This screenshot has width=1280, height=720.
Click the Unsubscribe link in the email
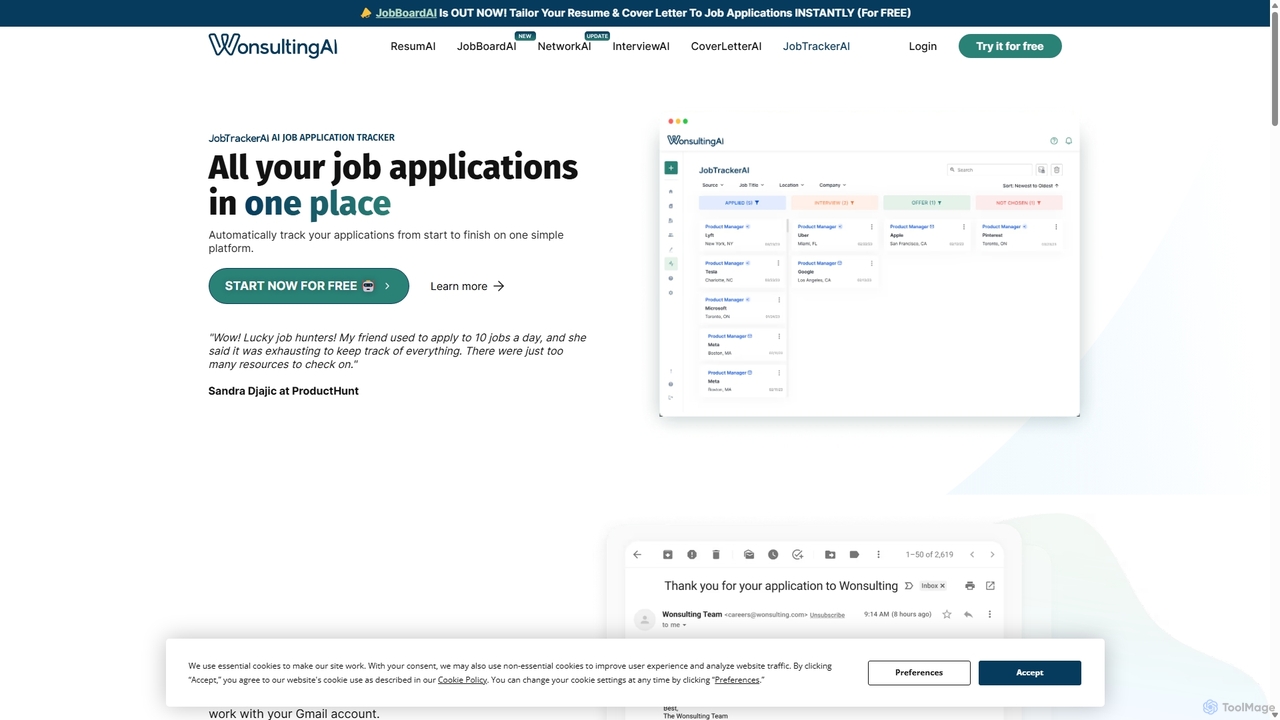827,615
